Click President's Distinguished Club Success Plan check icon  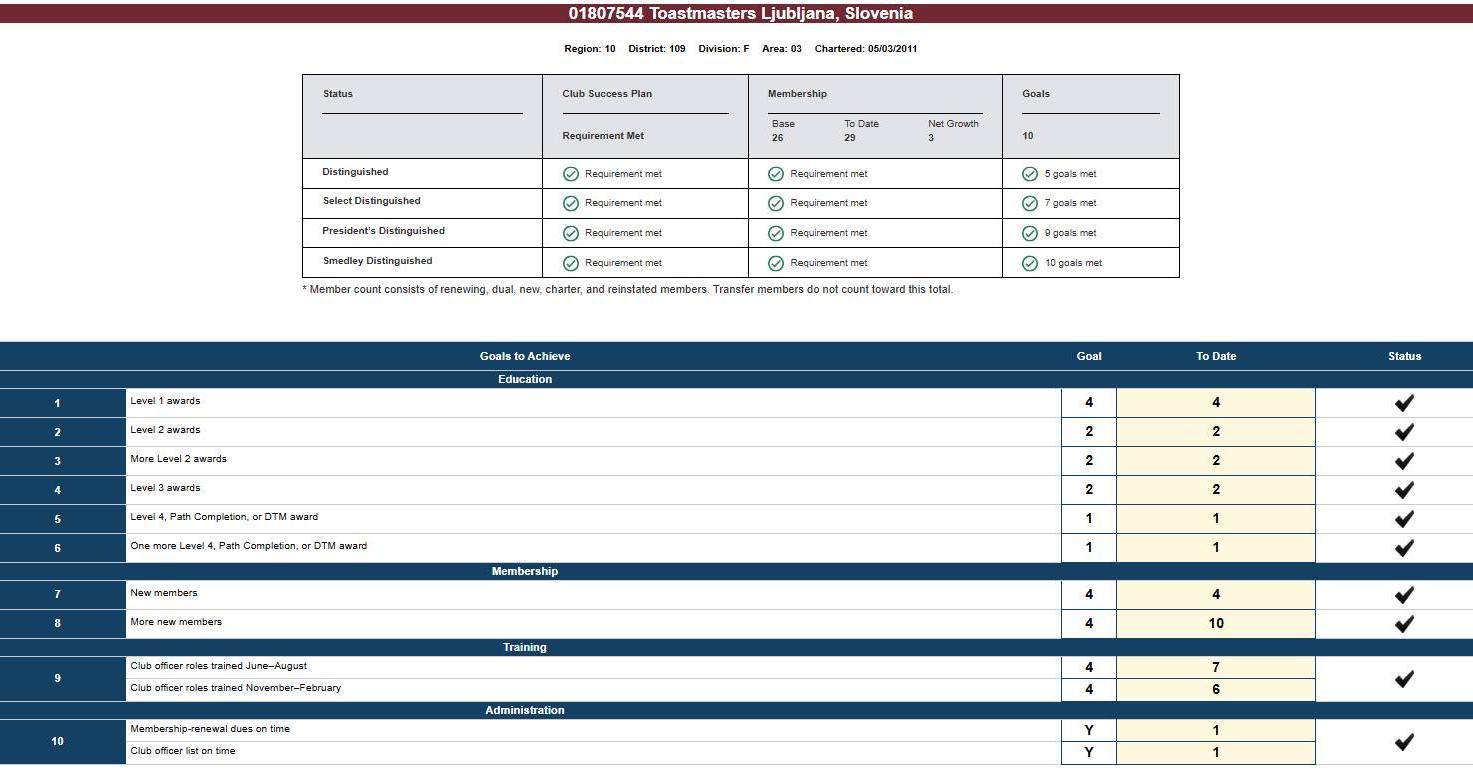click(571, 233)
